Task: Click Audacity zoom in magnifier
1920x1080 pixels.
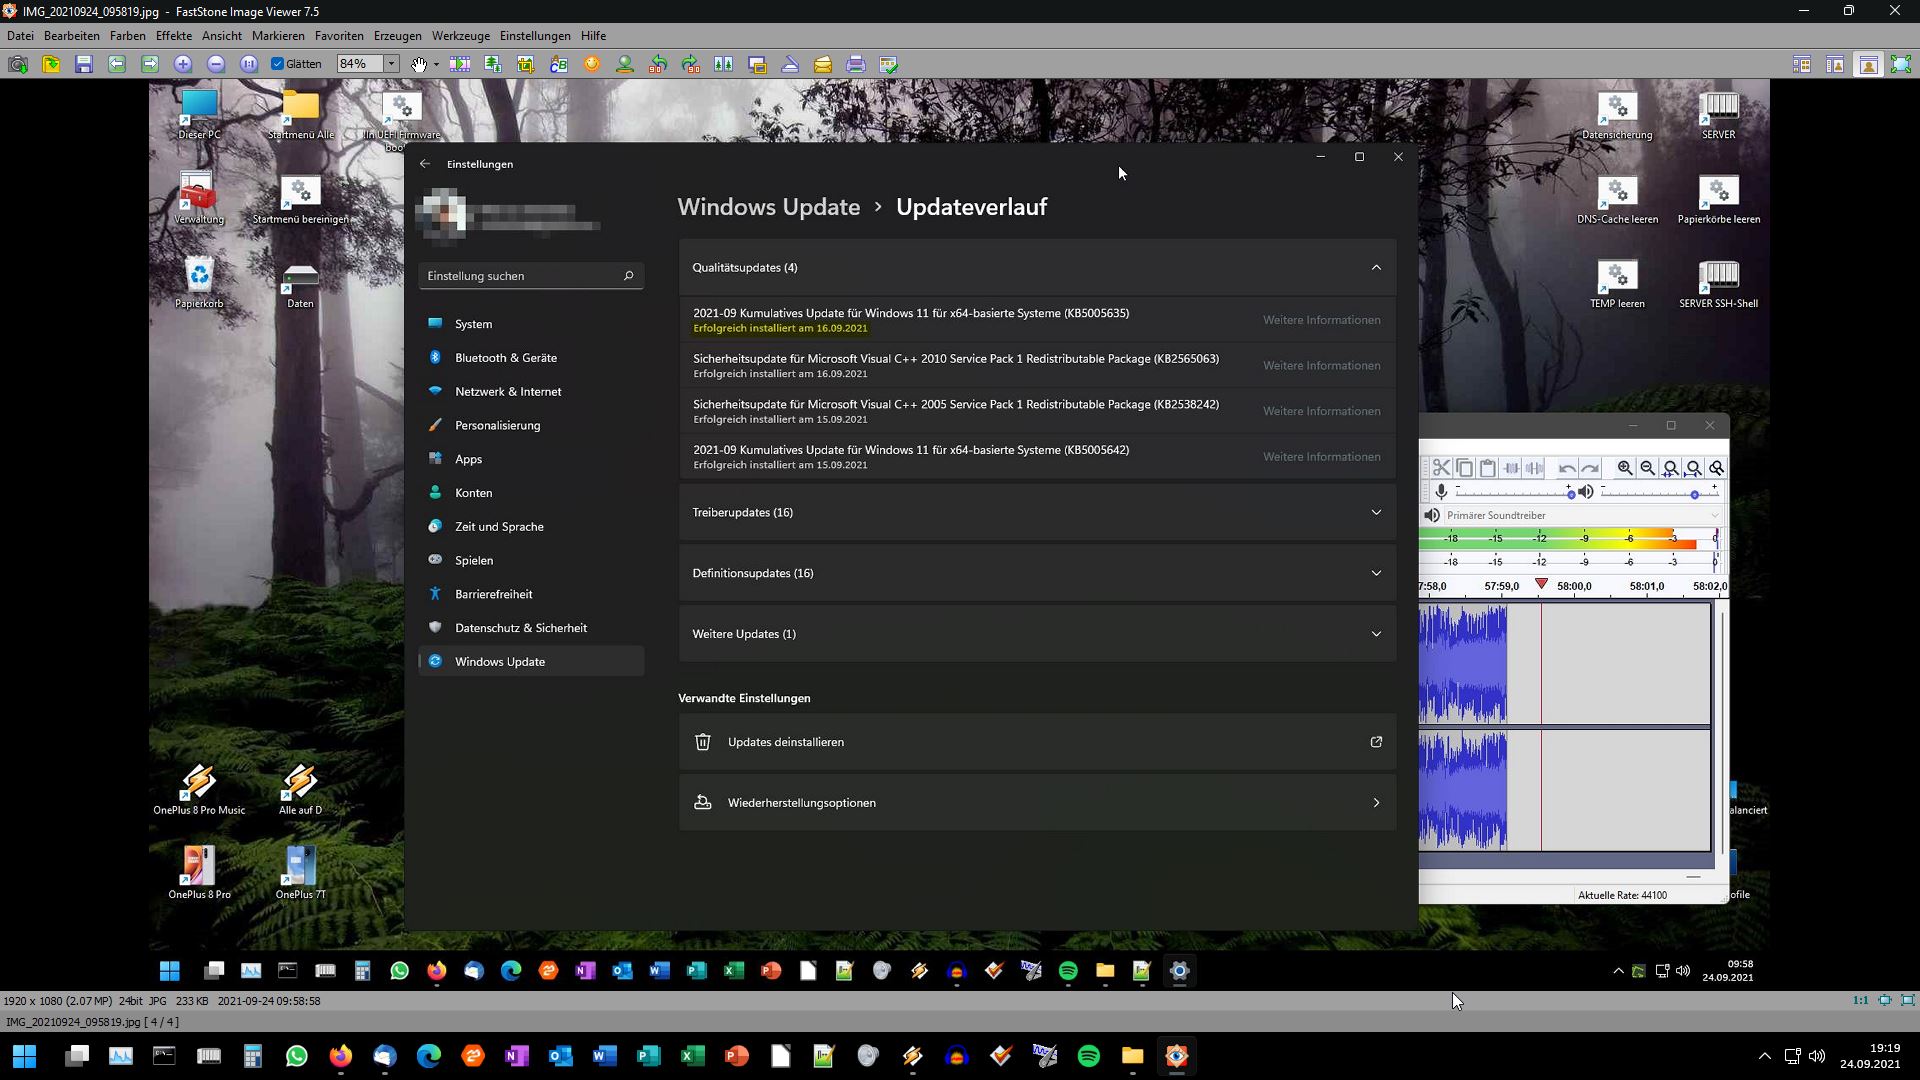Action: coord(1625,468)
